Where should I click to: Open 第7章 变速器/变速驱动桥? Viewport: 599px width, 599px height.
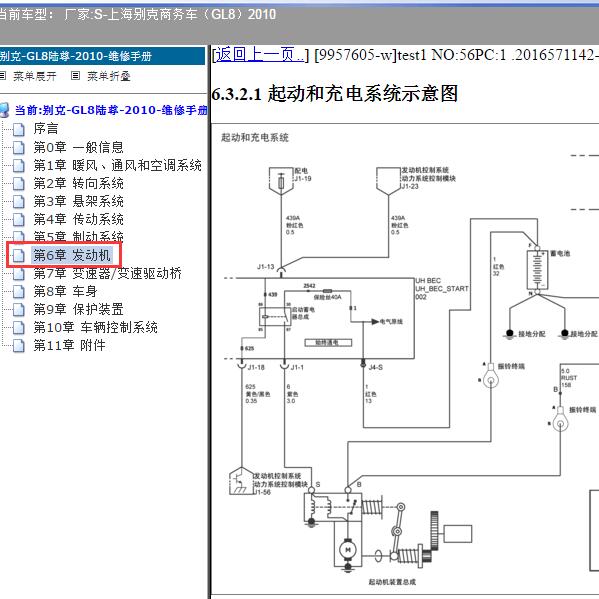point(107,273)
